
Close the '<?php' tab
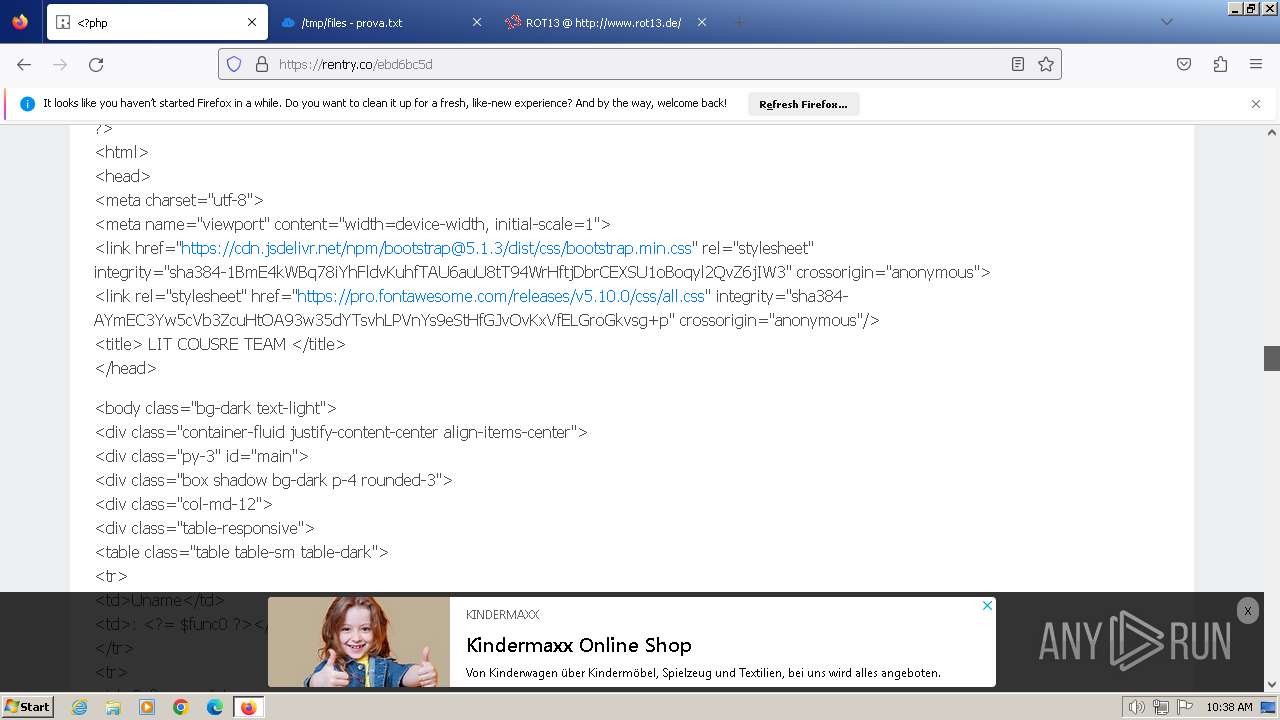[x=252, y=22]
